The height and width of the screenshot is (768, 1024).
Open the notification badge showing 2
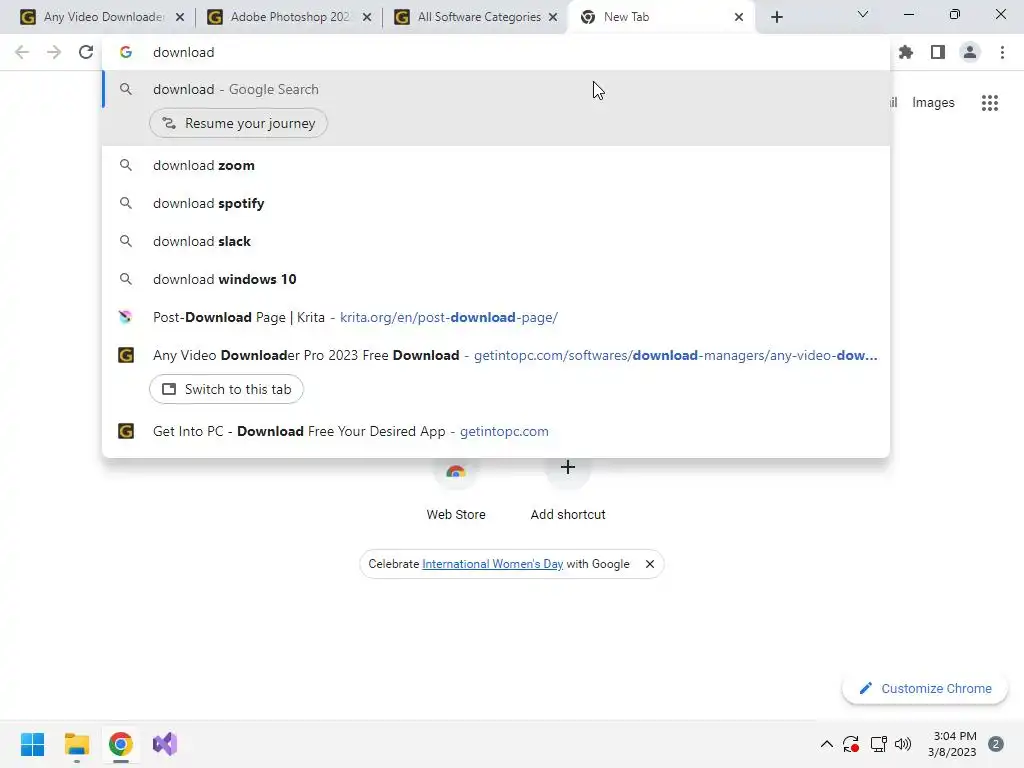pos(996,744)
